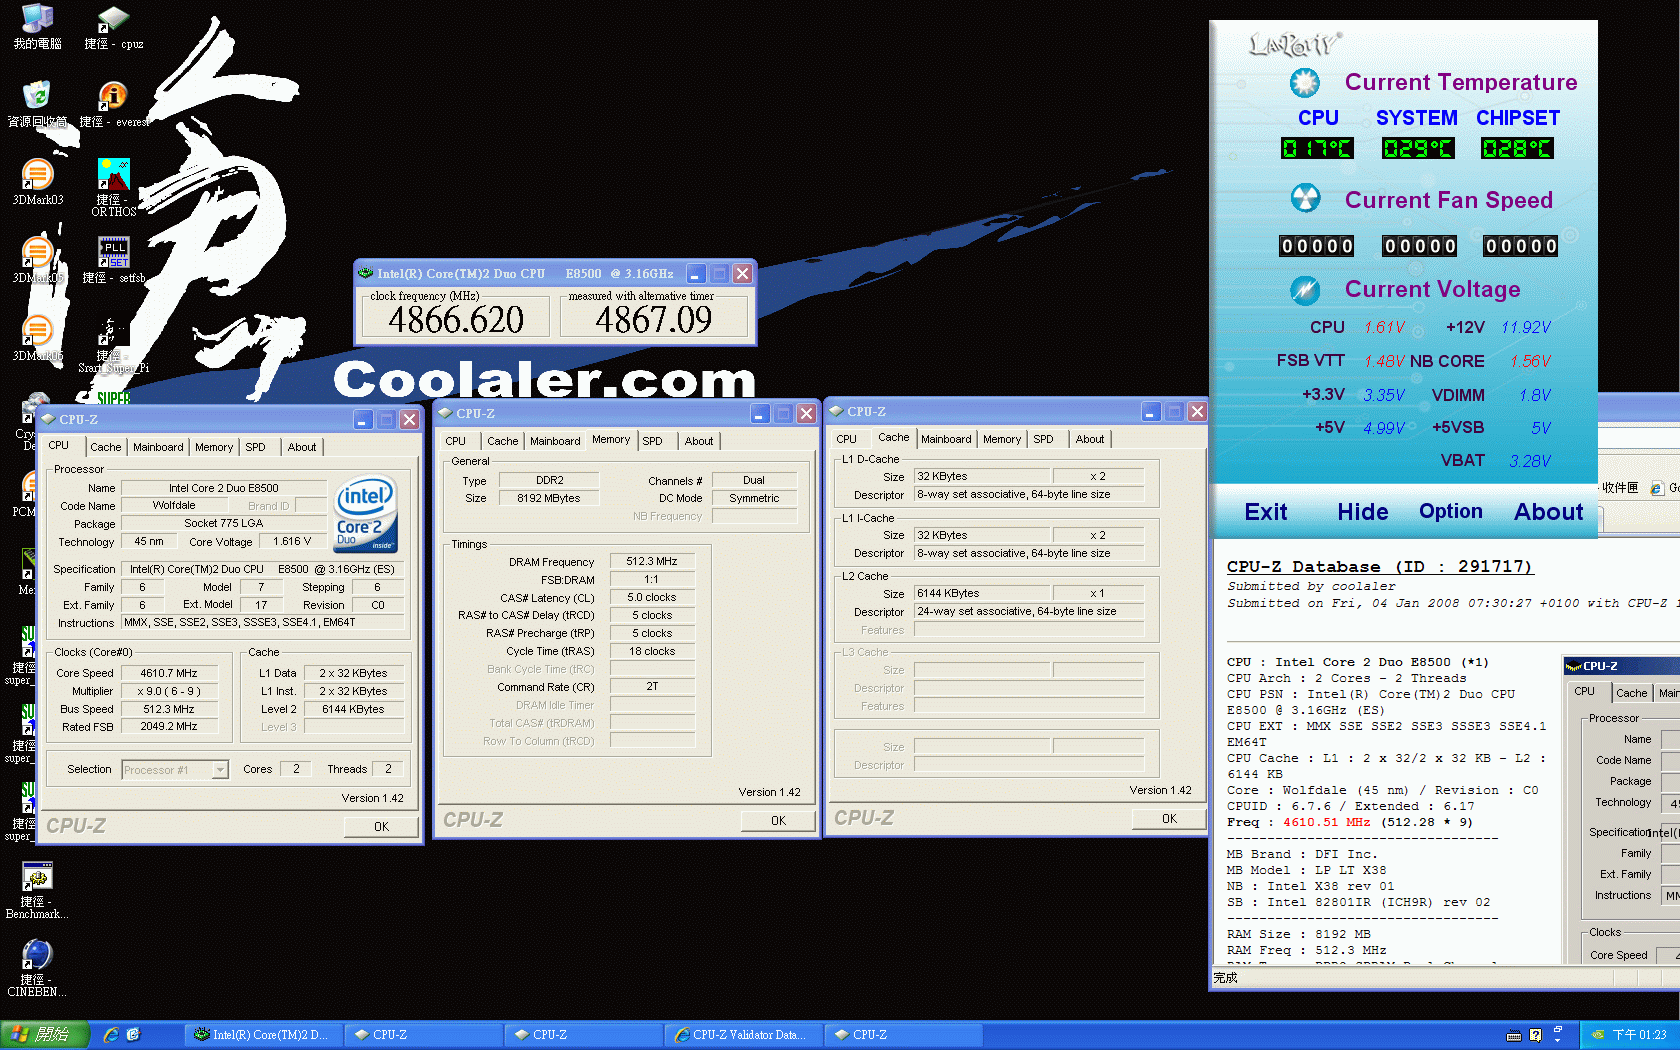
Task: Click the memory Size 8192 MBytes field
Action: [548, 498]
